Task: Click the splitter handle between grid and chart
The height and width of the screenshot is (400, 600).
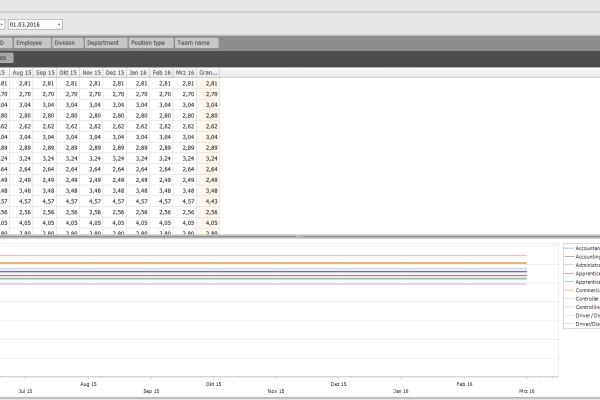Action: pos(300,236)
